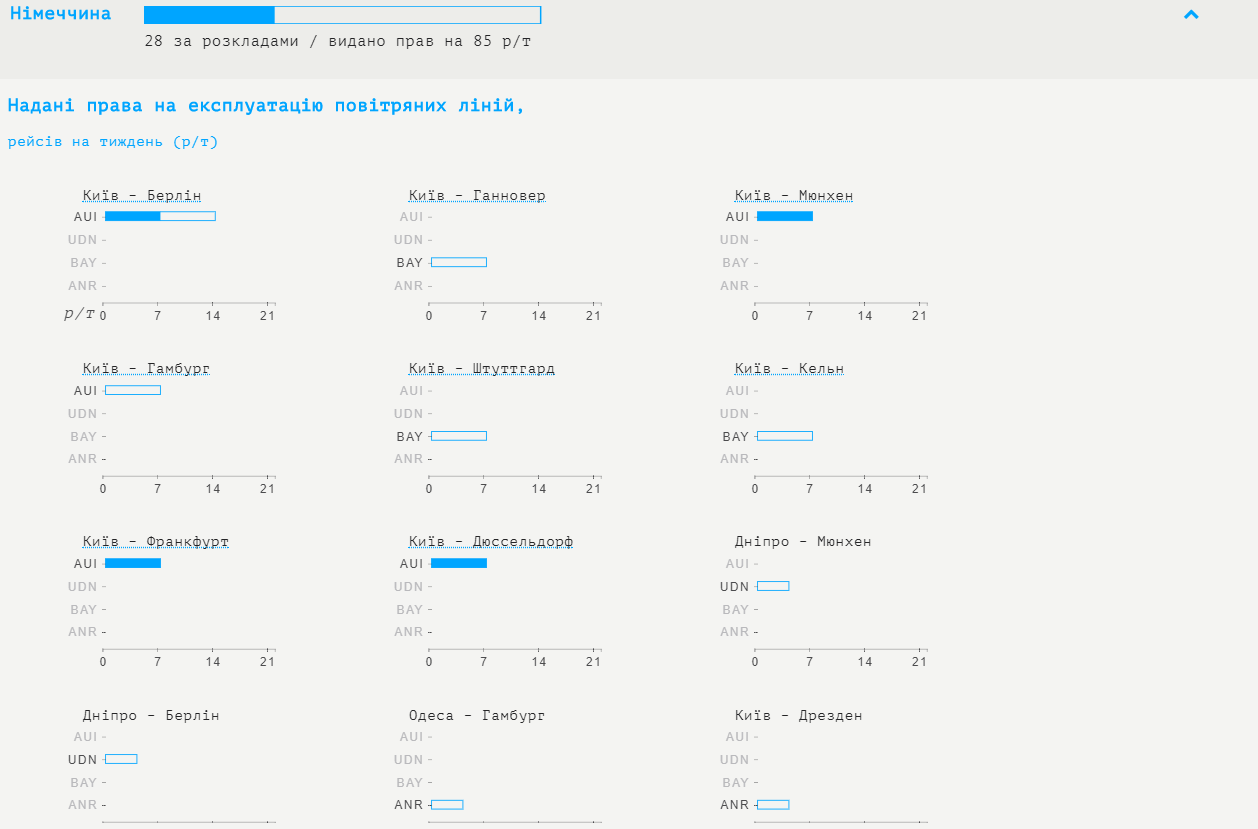This screenshot has width=1258, height=829.
Task: Click the ANR bar in Київ - Дрезден chart
Action: click(x=773, y=805)
